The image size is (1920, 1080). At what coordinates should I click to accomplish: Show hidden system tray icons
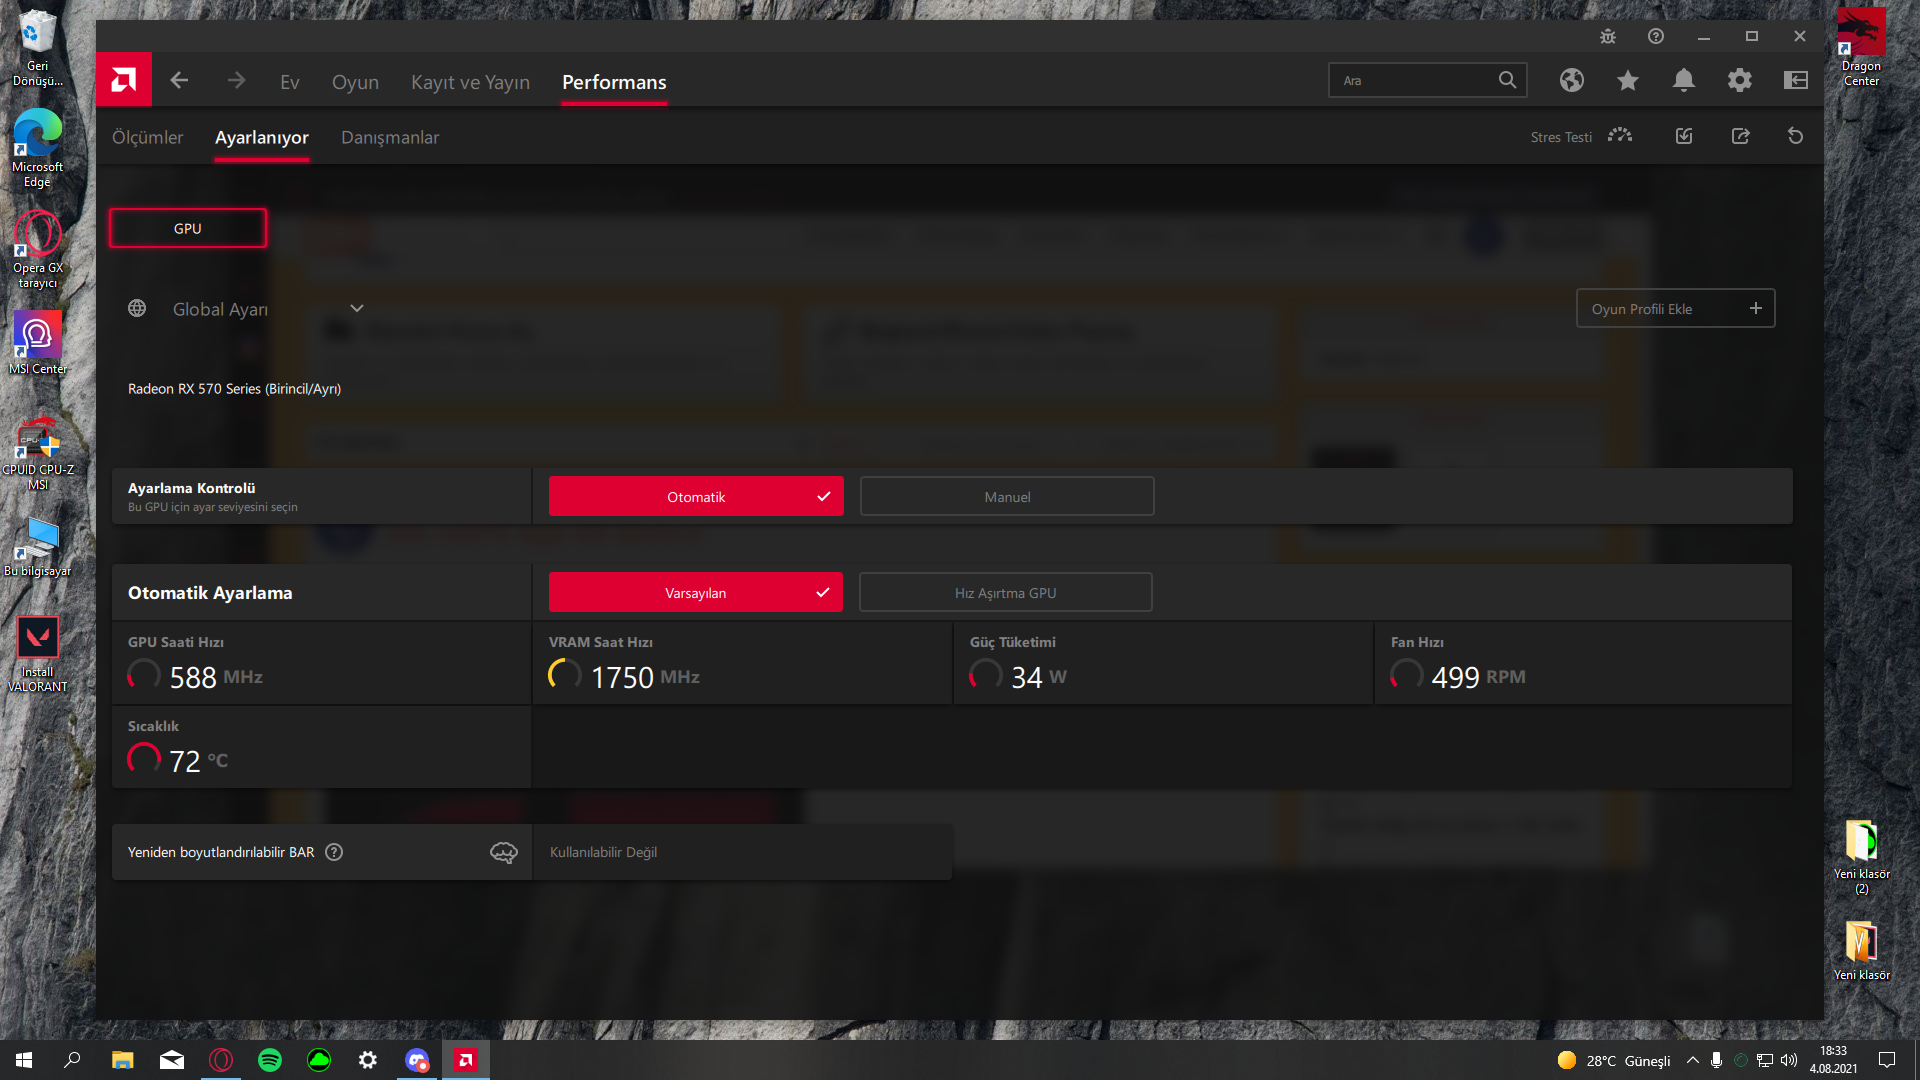pyautogui.click(x=1692, y=1061)
